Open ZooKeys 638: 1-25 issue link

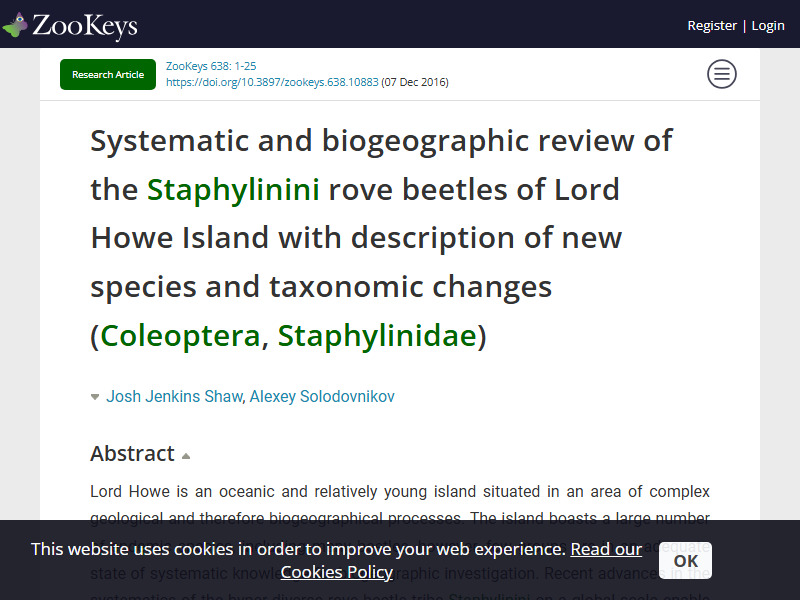[x=211, y=66]
